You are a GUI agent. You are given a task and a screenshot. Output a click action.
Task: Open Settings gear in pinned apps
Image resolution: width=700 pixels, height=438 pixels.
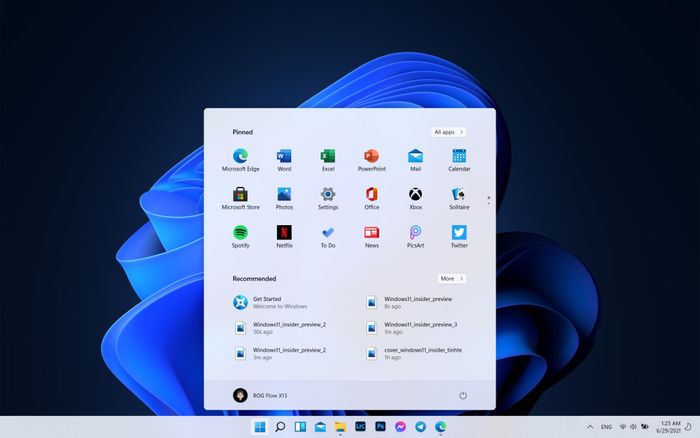coord(328,198)
